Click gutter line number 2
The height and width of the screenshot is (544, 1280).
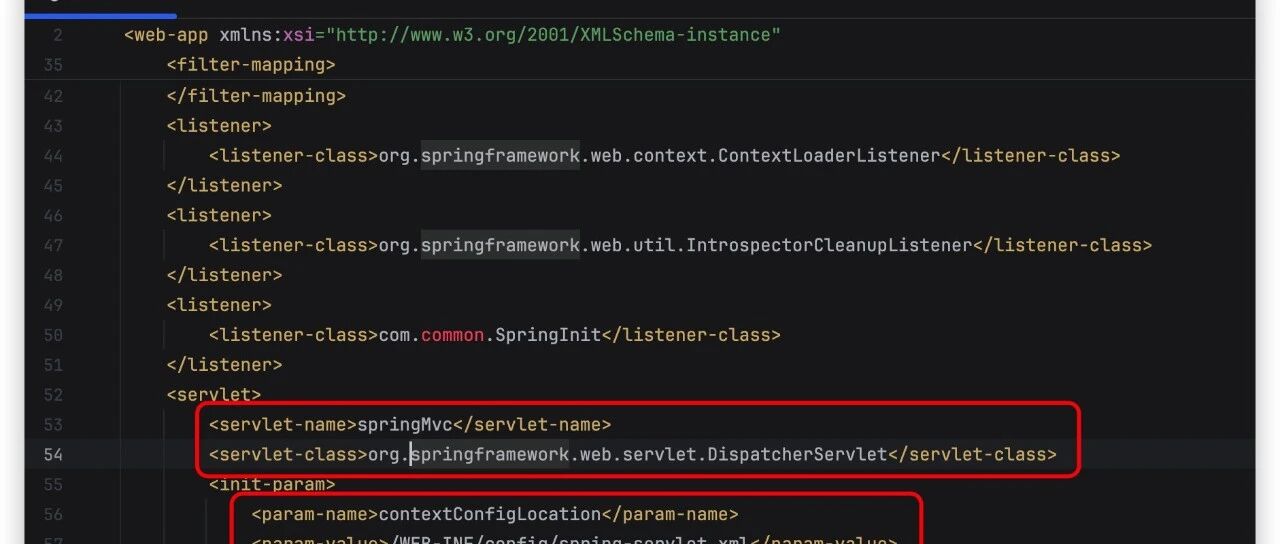pos(57,35)
